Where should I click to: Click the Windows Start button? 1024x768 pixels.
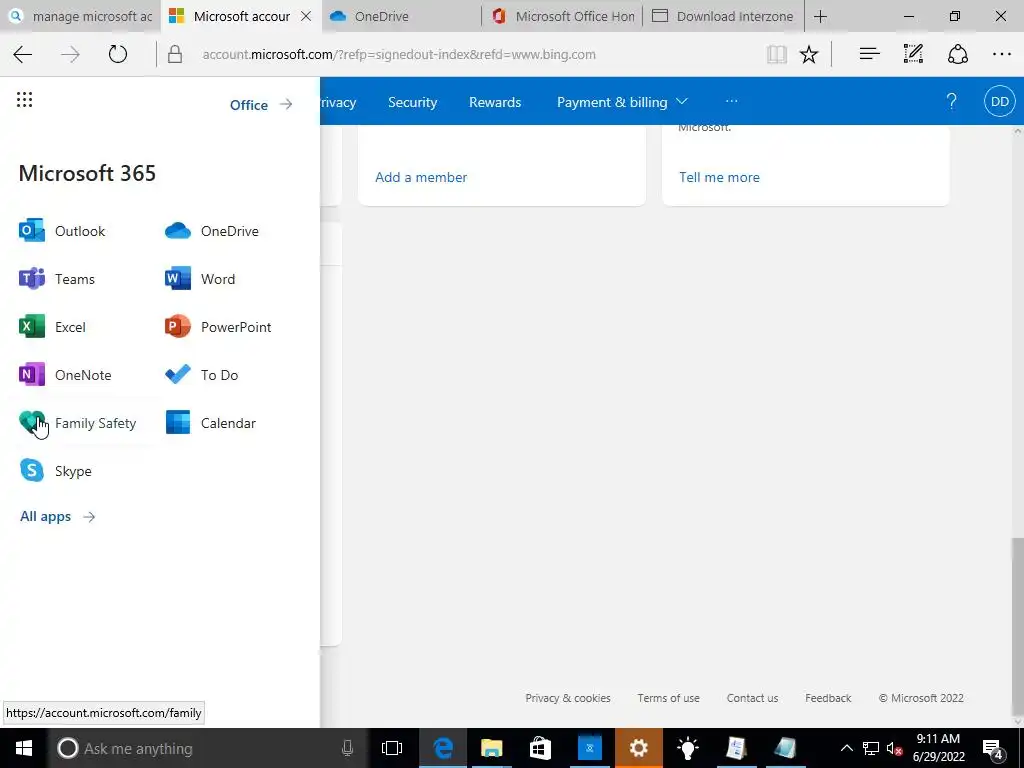coord(24,748)
